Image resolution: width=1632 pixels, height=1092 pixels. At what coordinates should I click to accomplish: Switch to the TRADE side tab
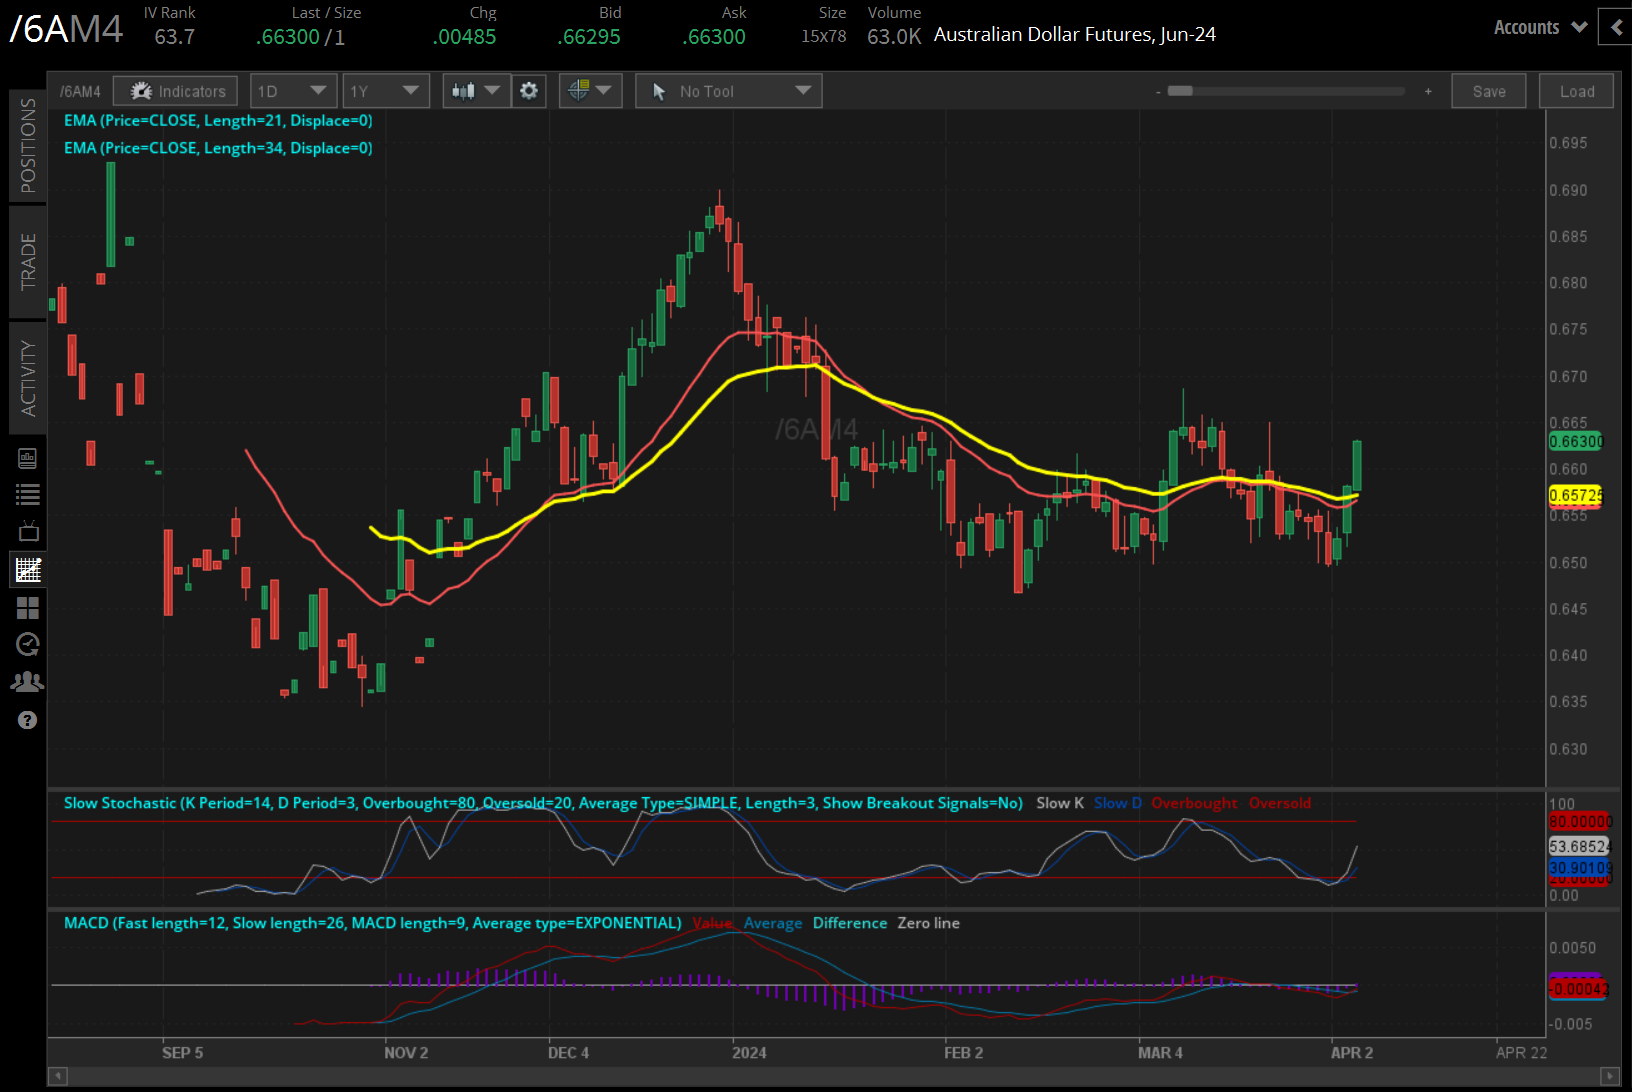pyautogui.click(x=28, y=262)
